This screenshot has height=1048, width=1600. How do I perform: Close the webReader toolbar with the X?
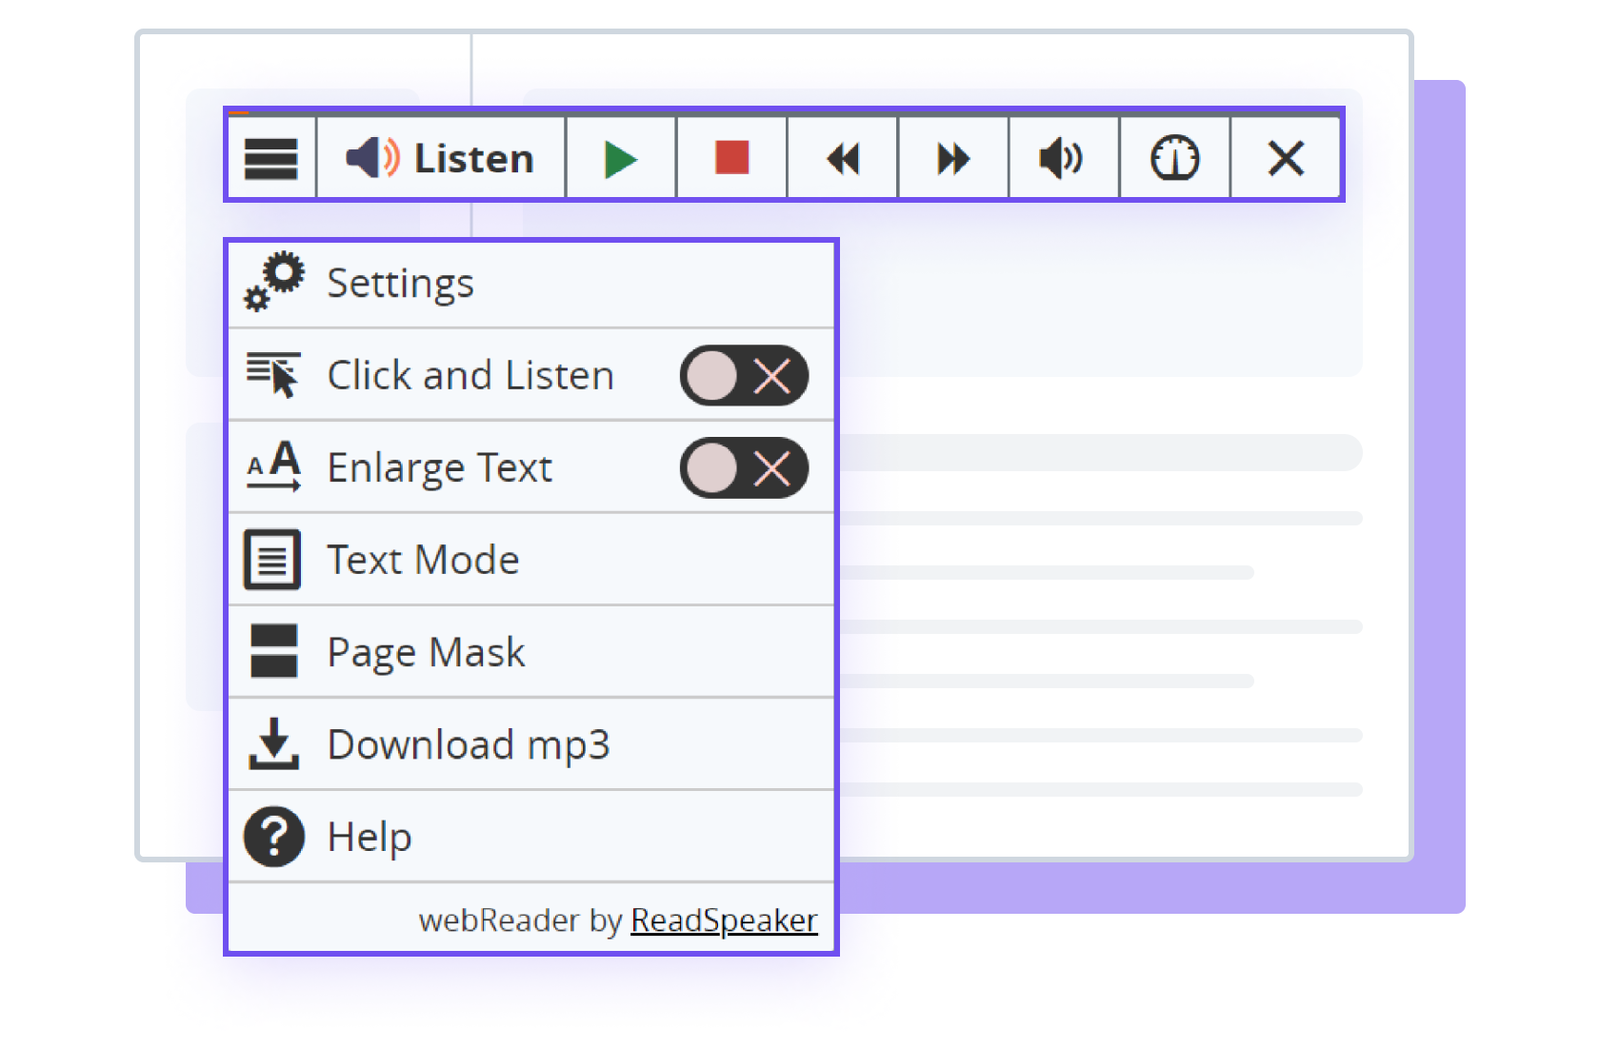point(1286,157)
